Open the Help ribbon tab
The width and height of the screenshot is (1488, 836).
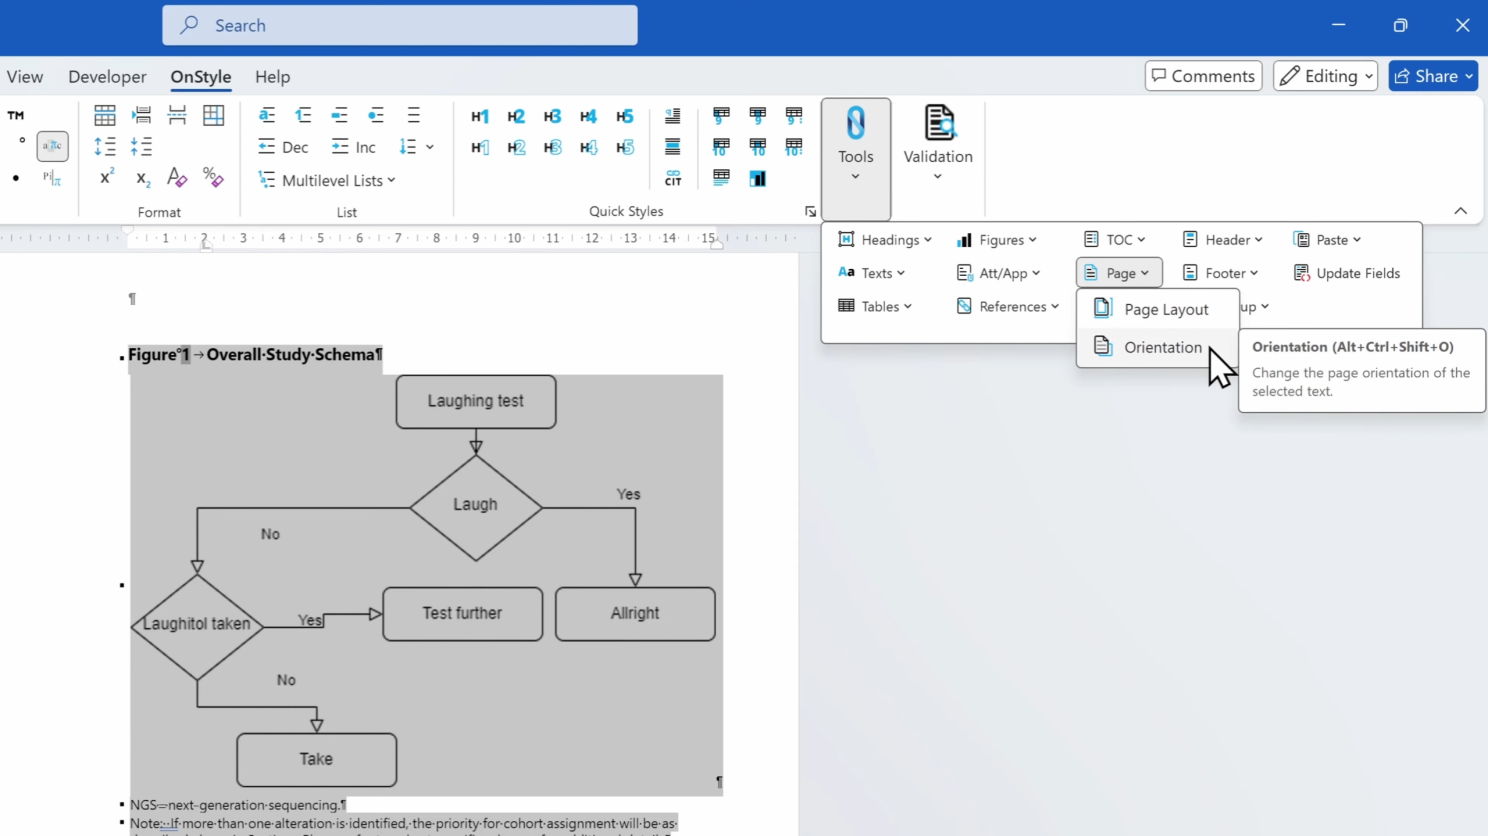click(x=272, y=77)
